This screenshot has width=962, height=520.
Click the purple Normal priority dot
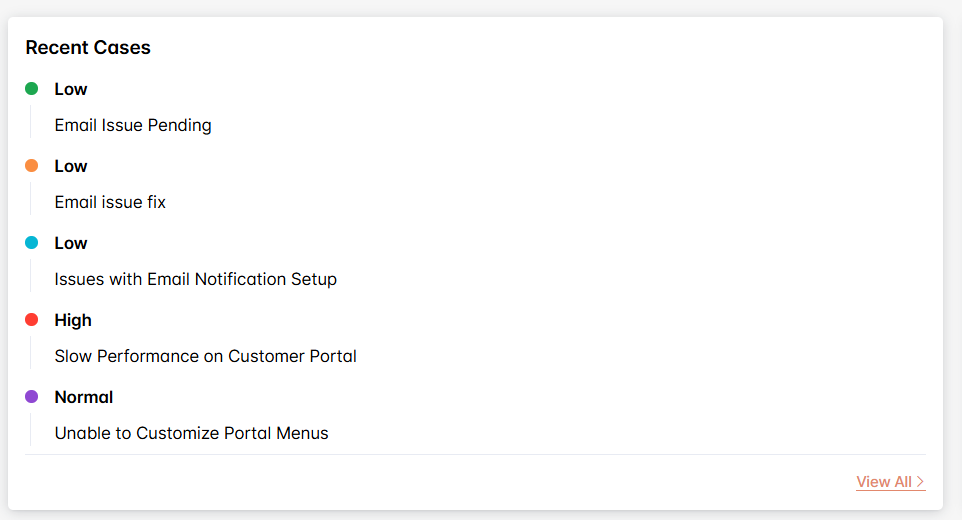(31, 397)
